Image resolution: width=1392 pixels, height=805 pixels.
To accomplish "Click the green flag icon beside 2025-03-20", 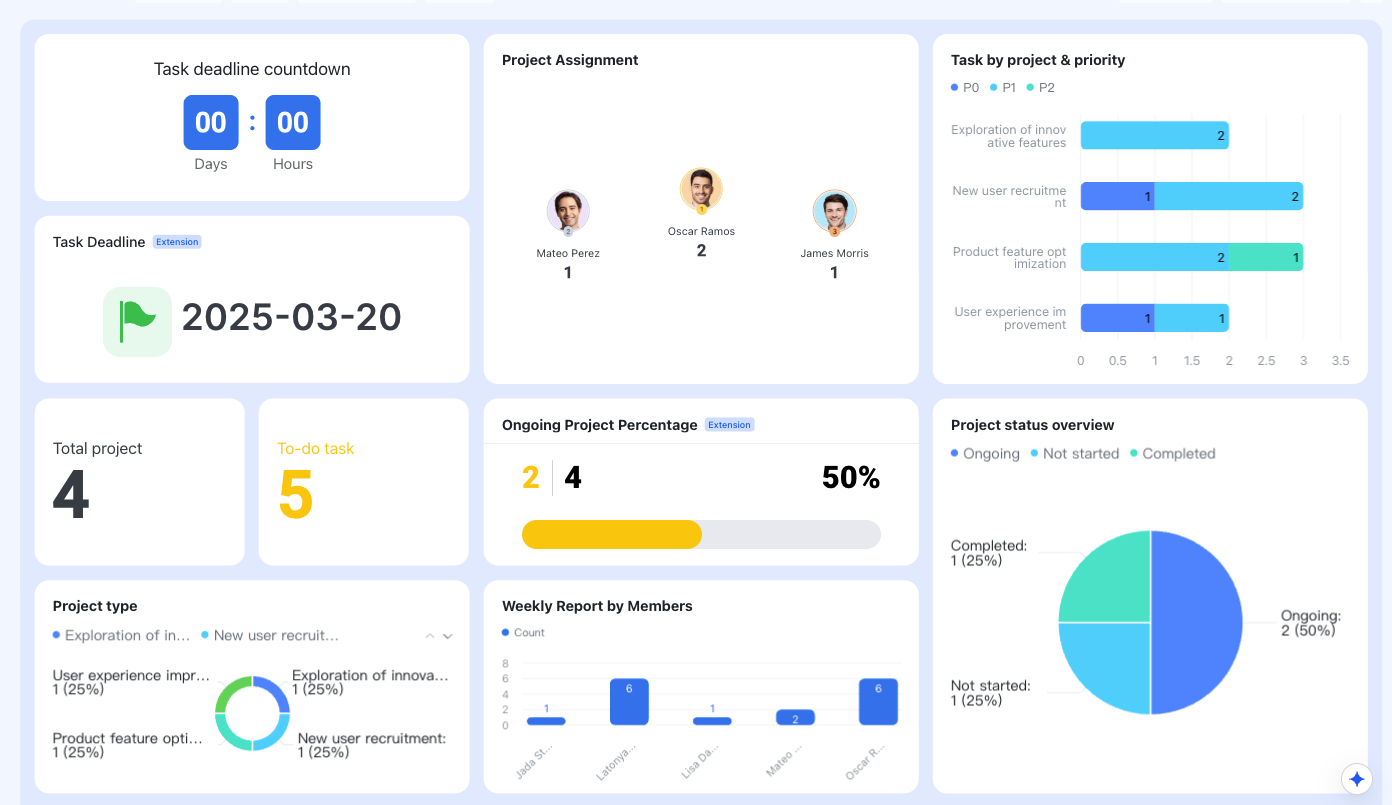I will [x=137, y=322].
